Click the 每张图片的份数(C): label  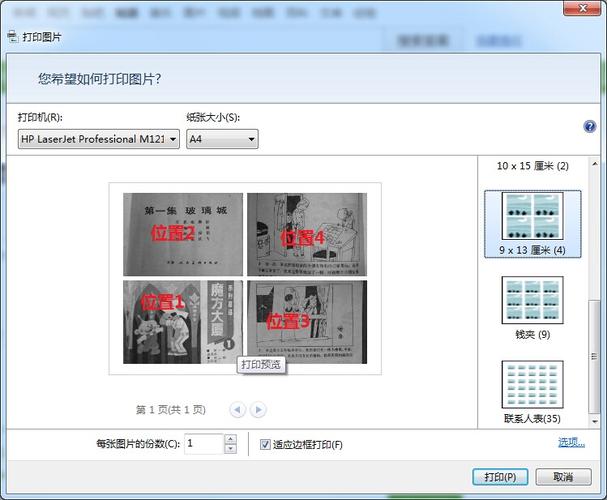click(138, 444)
